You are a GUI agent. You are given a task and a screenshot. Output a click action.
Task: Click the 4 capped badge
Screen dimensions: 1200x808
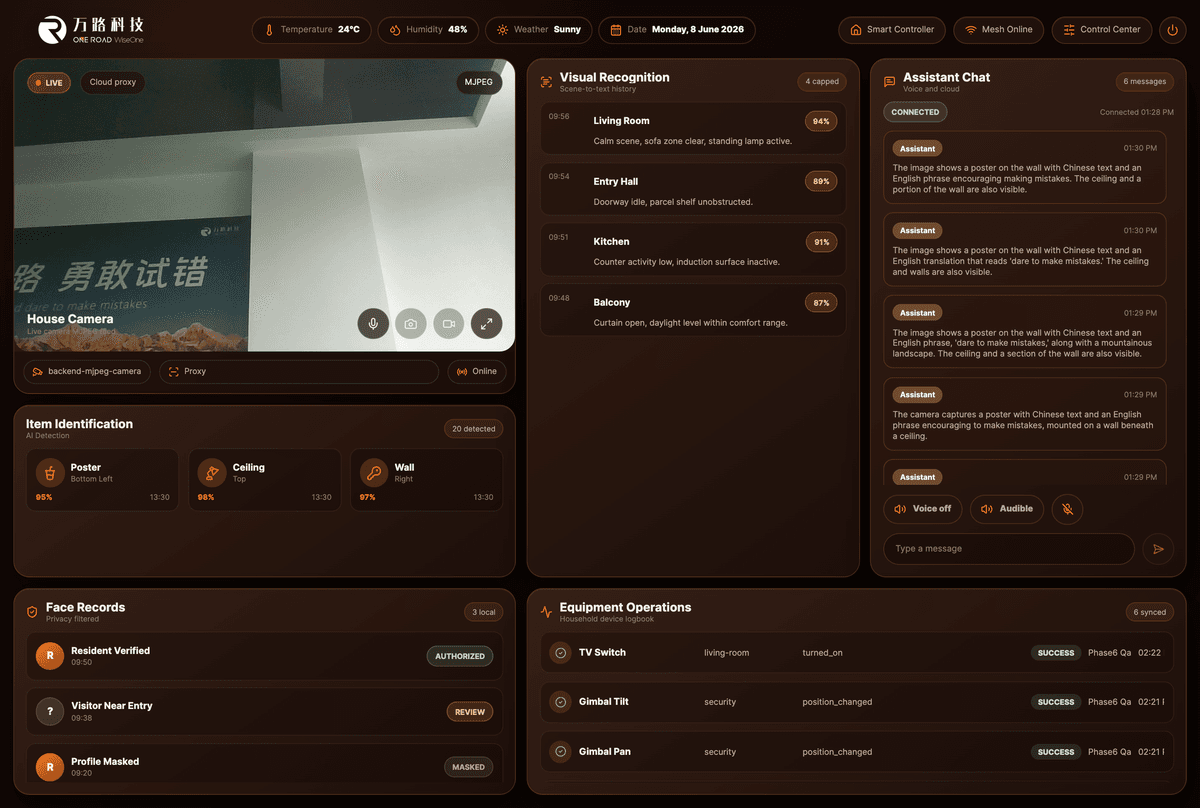tap(822, 82)
